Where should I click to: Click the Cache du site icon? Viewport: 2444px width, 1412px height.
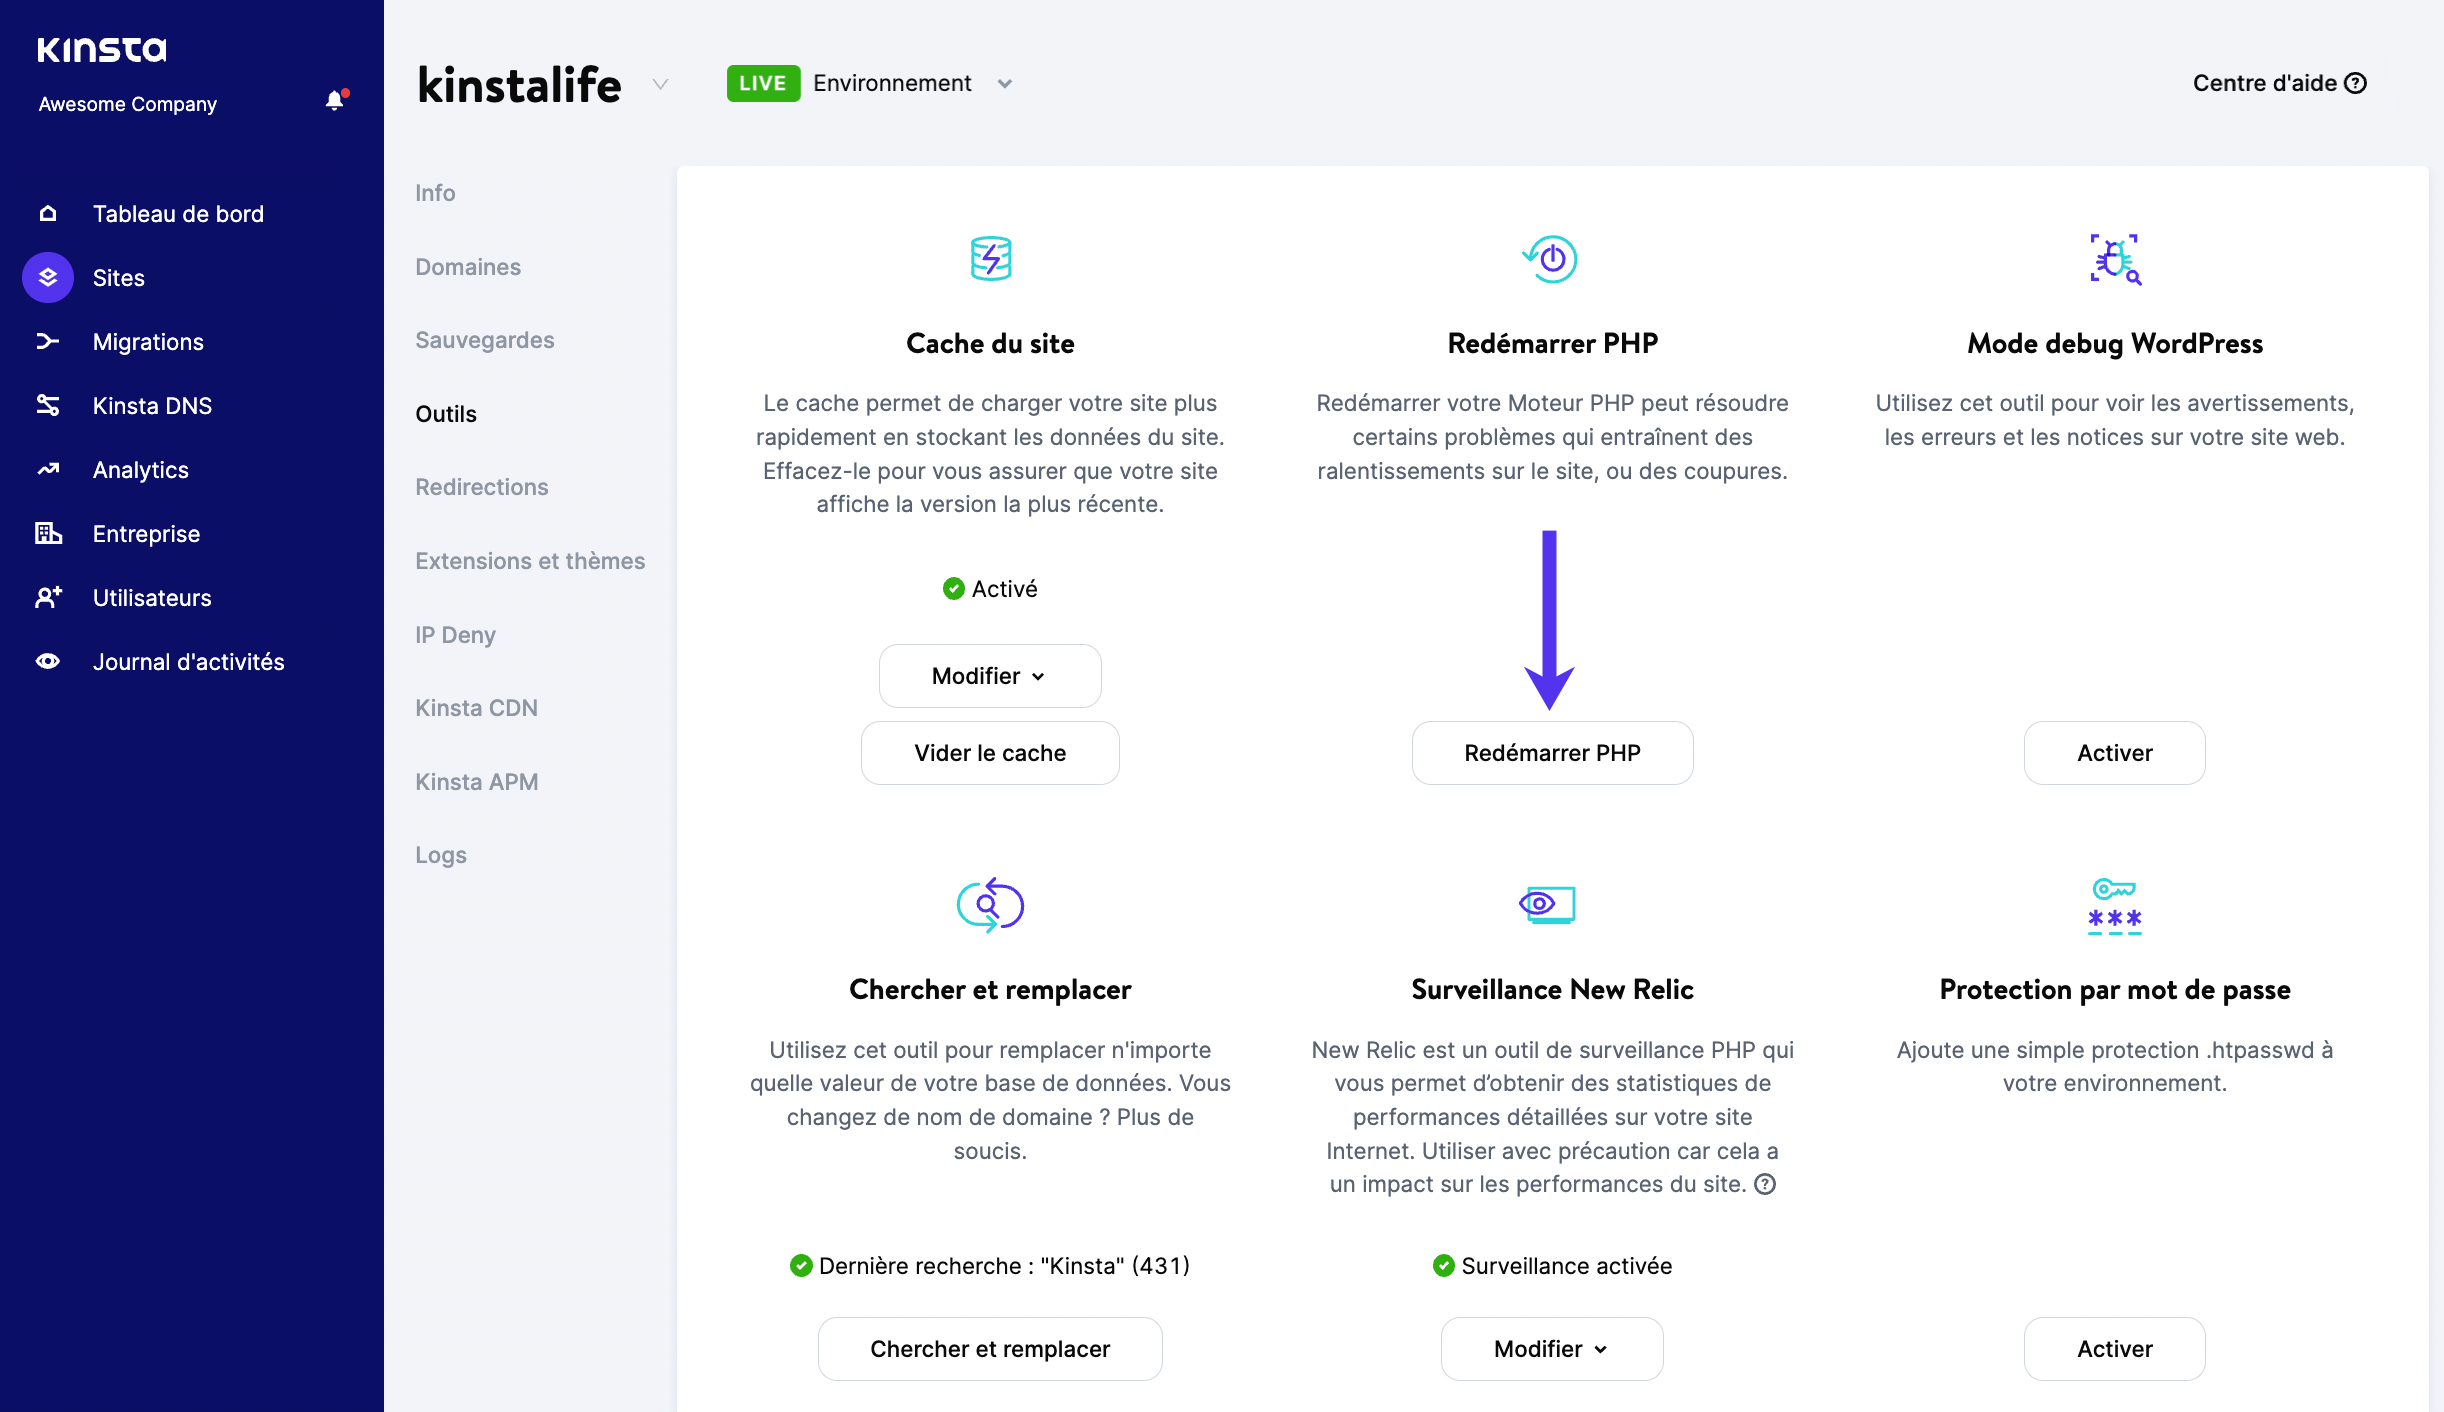click(x=988, y=257)
